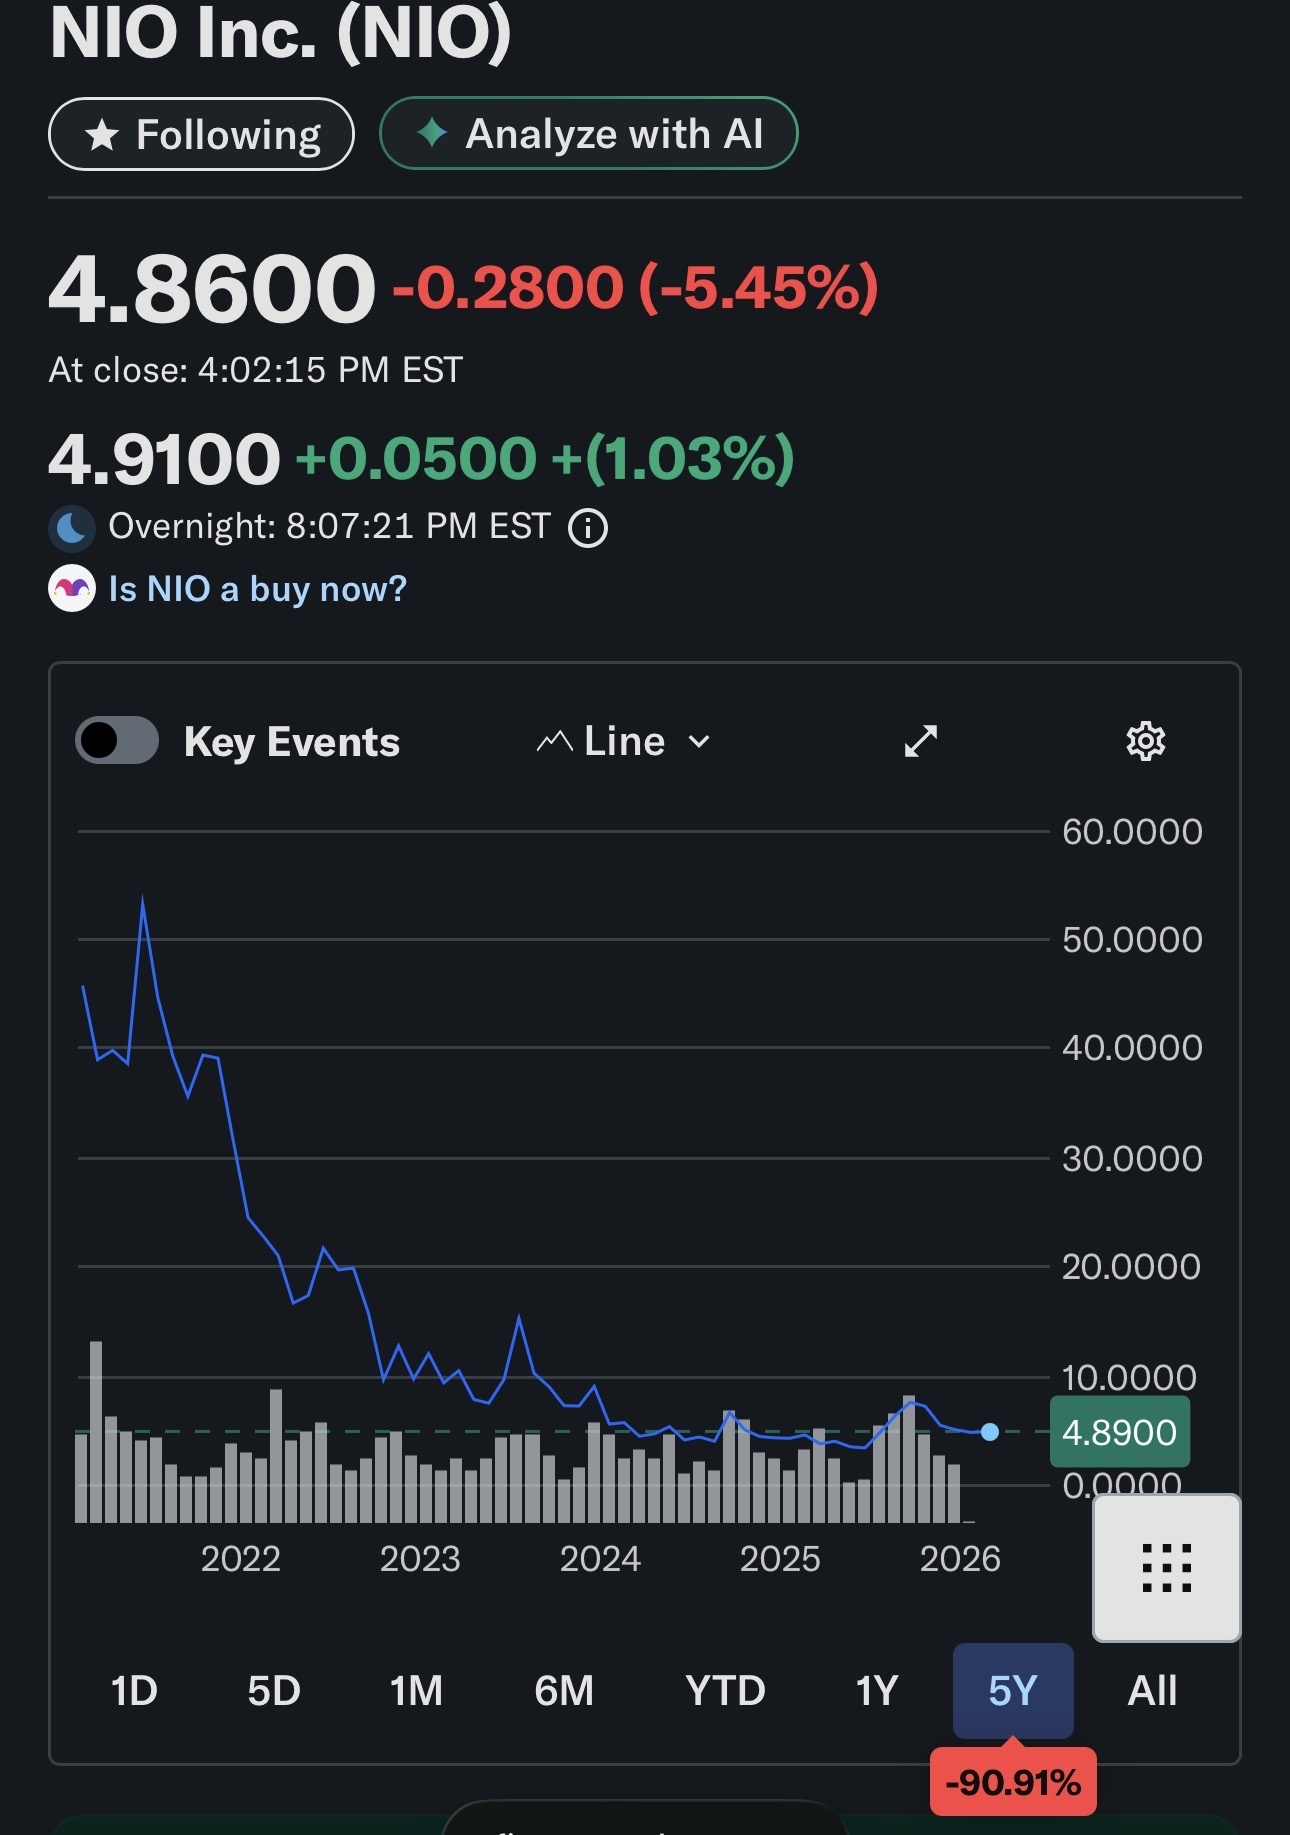Click the colorful logo beside NIO buy question

[x=72, y=589]
